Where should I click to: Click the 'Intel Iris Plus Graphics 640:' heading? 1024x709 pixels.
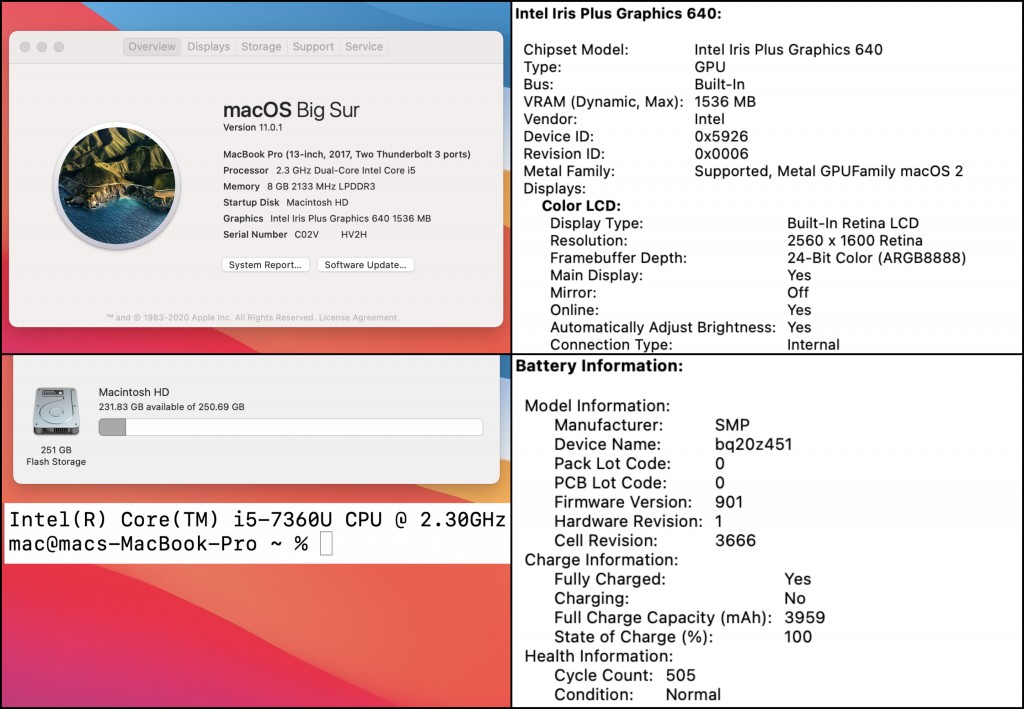(x=618, y=14)
